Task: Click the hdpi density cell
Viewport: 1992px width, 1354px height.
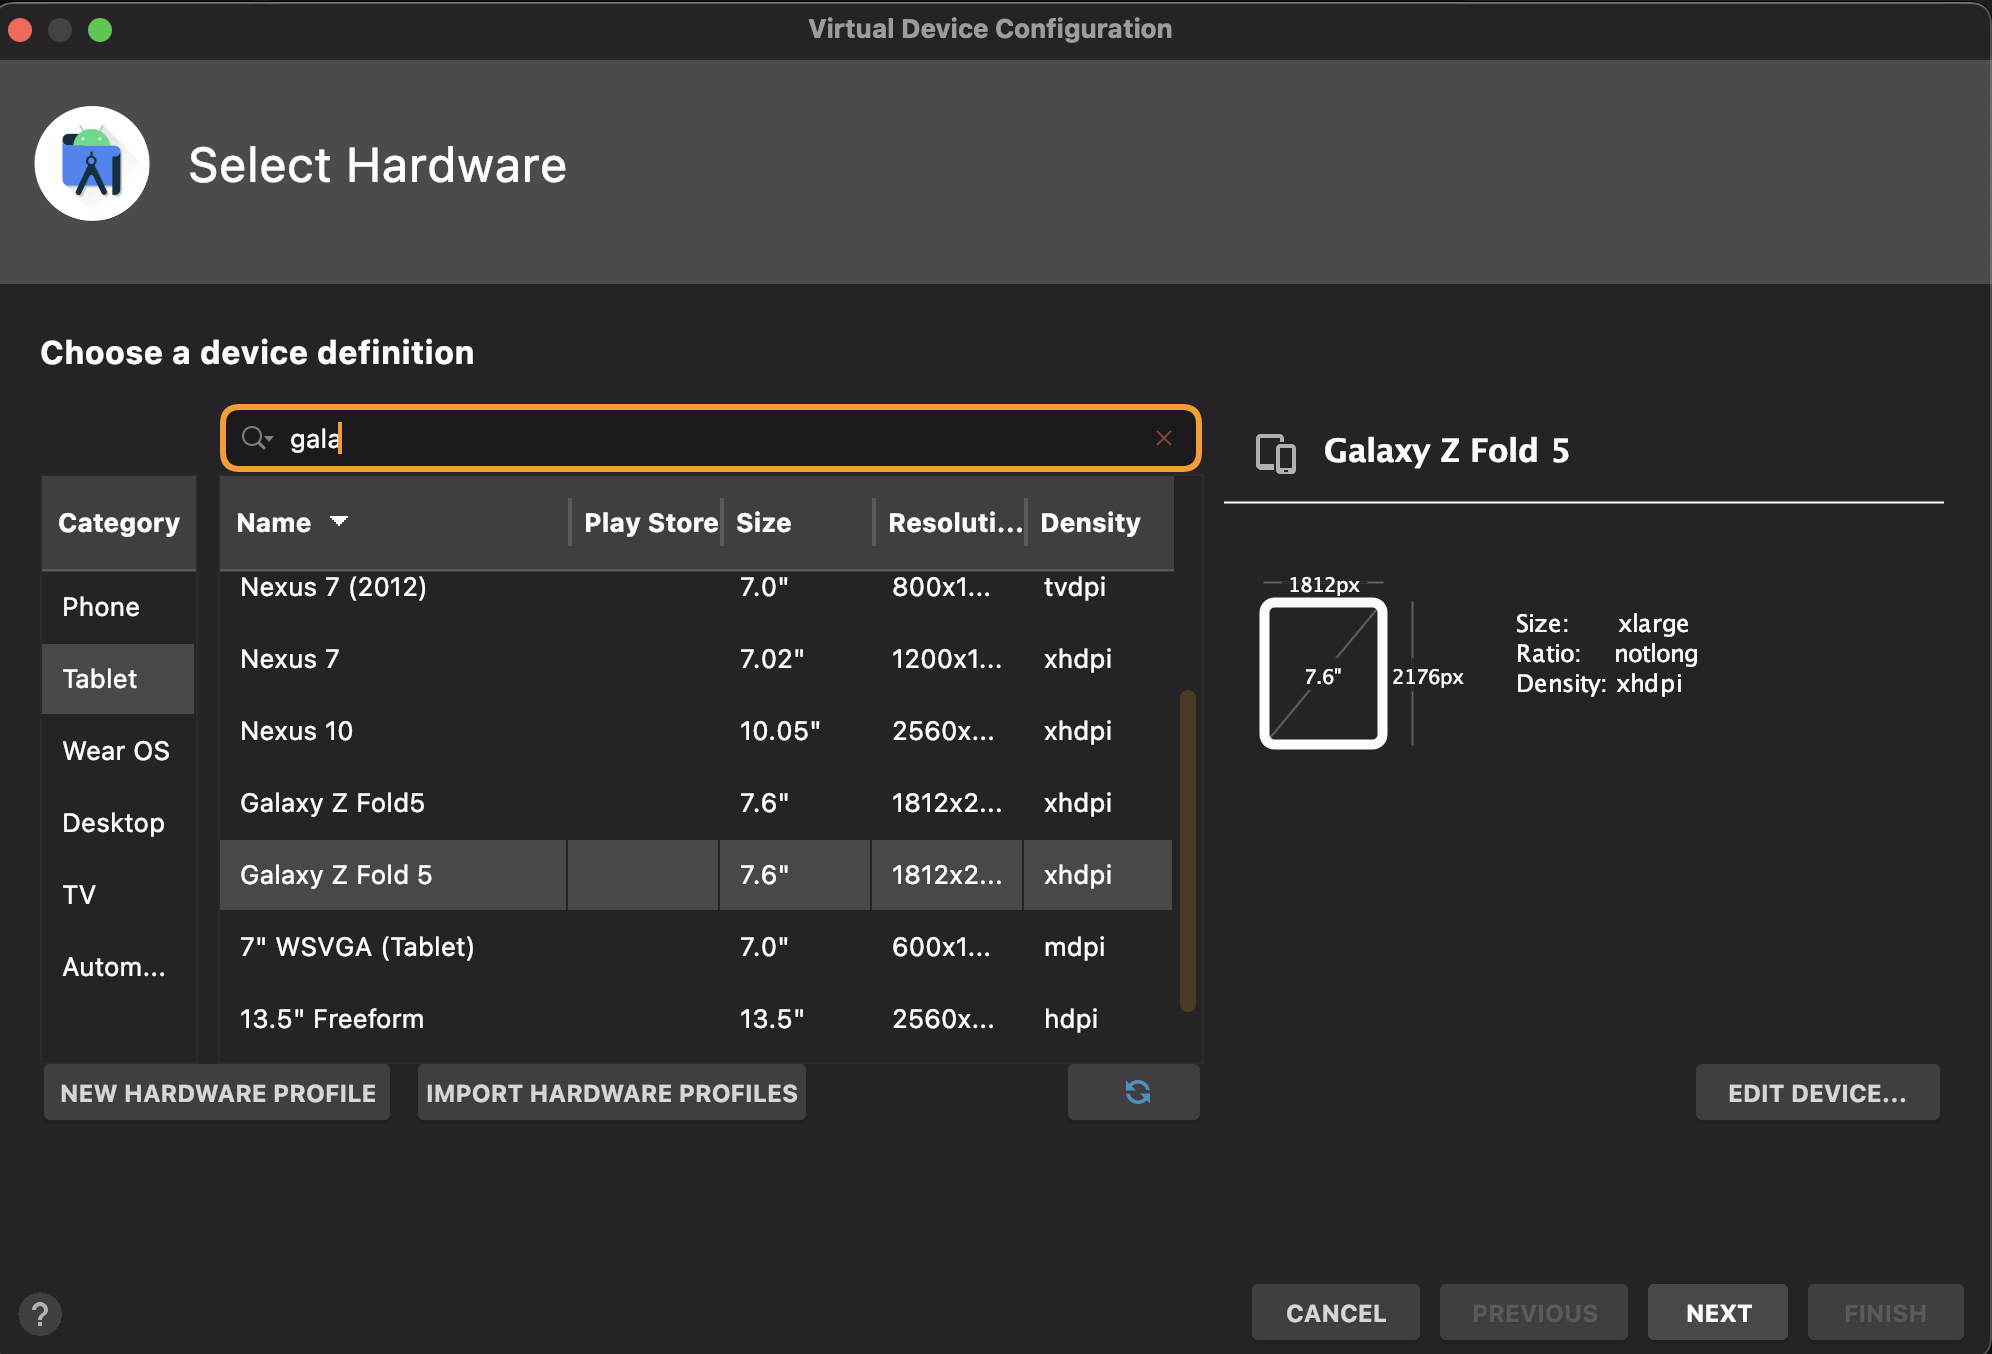Action: (1070, 1019)
